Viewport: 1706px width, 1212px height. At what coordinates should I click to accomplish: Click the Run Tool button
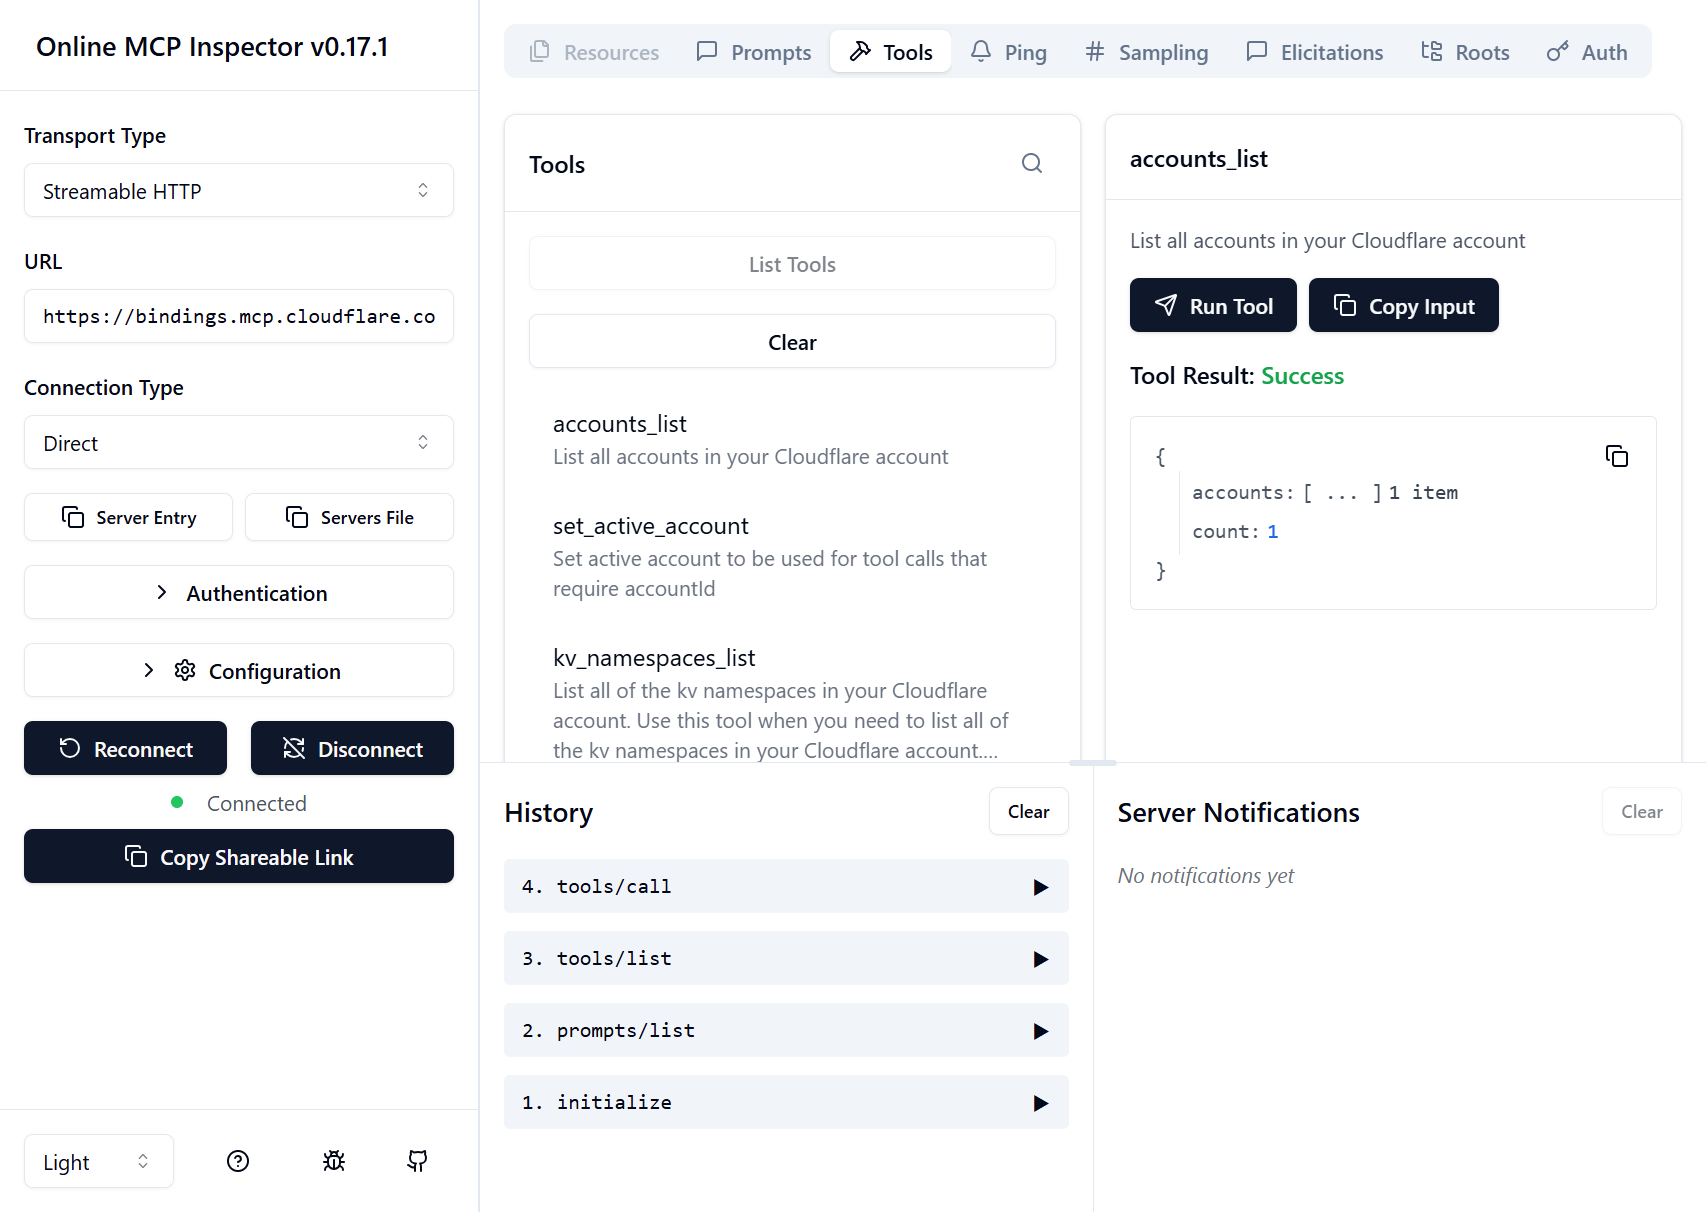(1213, 305)
